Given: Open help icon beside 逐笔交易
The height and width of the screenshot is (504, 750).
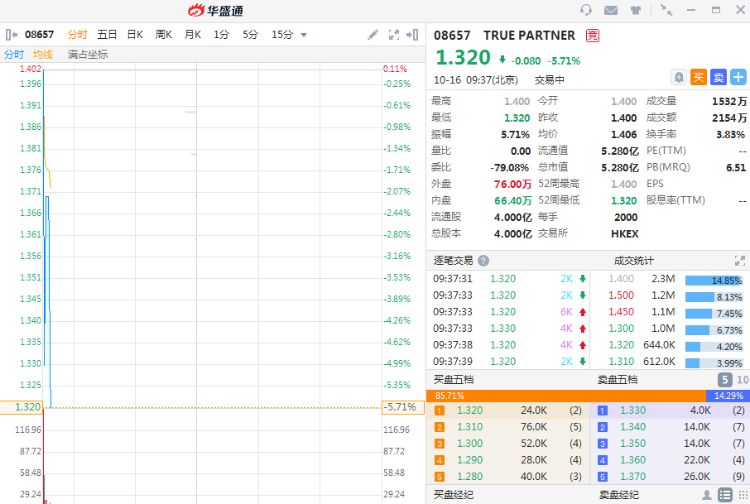Looking at the screenshot, I should point(482,260).
